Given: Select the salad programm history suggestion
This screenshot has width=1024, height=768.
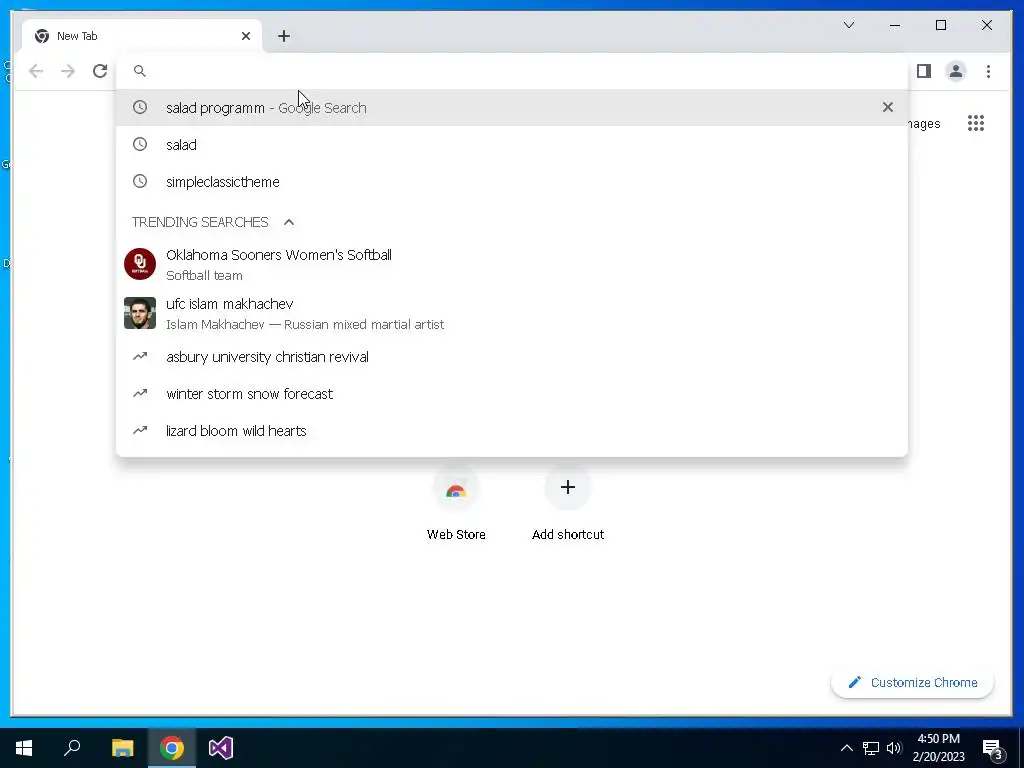Looking at the screenshot, I should [x=511, y=108].
